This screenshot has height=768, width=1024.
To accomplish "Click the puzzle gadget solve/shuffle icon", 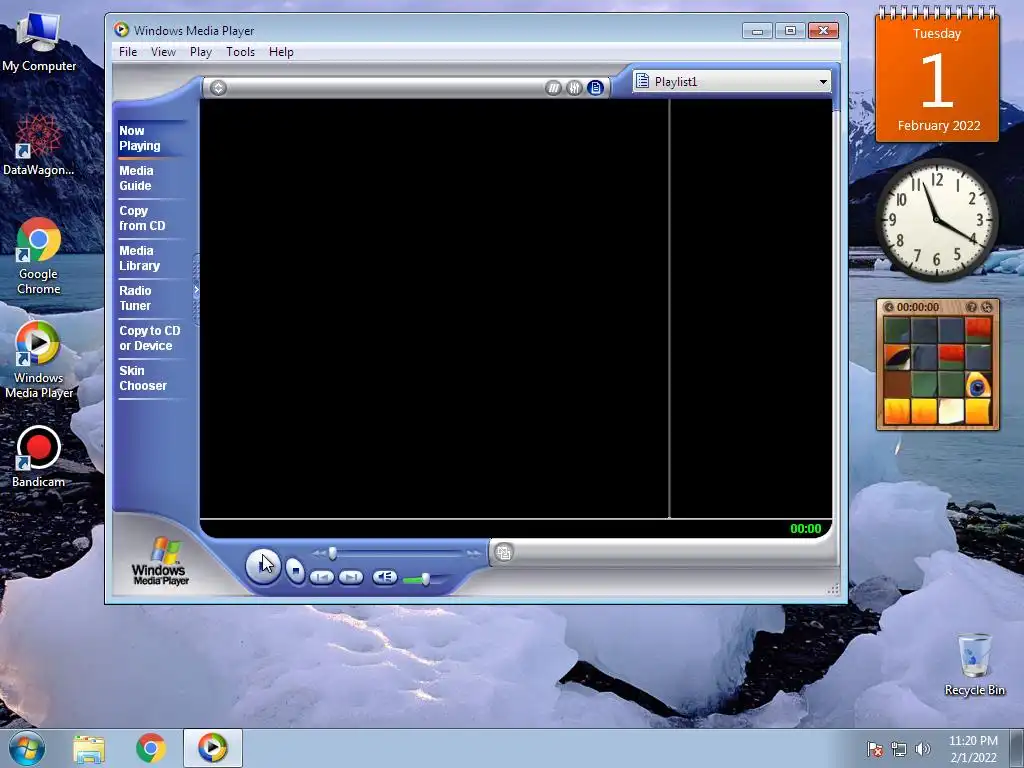I will tap(986, 307).
